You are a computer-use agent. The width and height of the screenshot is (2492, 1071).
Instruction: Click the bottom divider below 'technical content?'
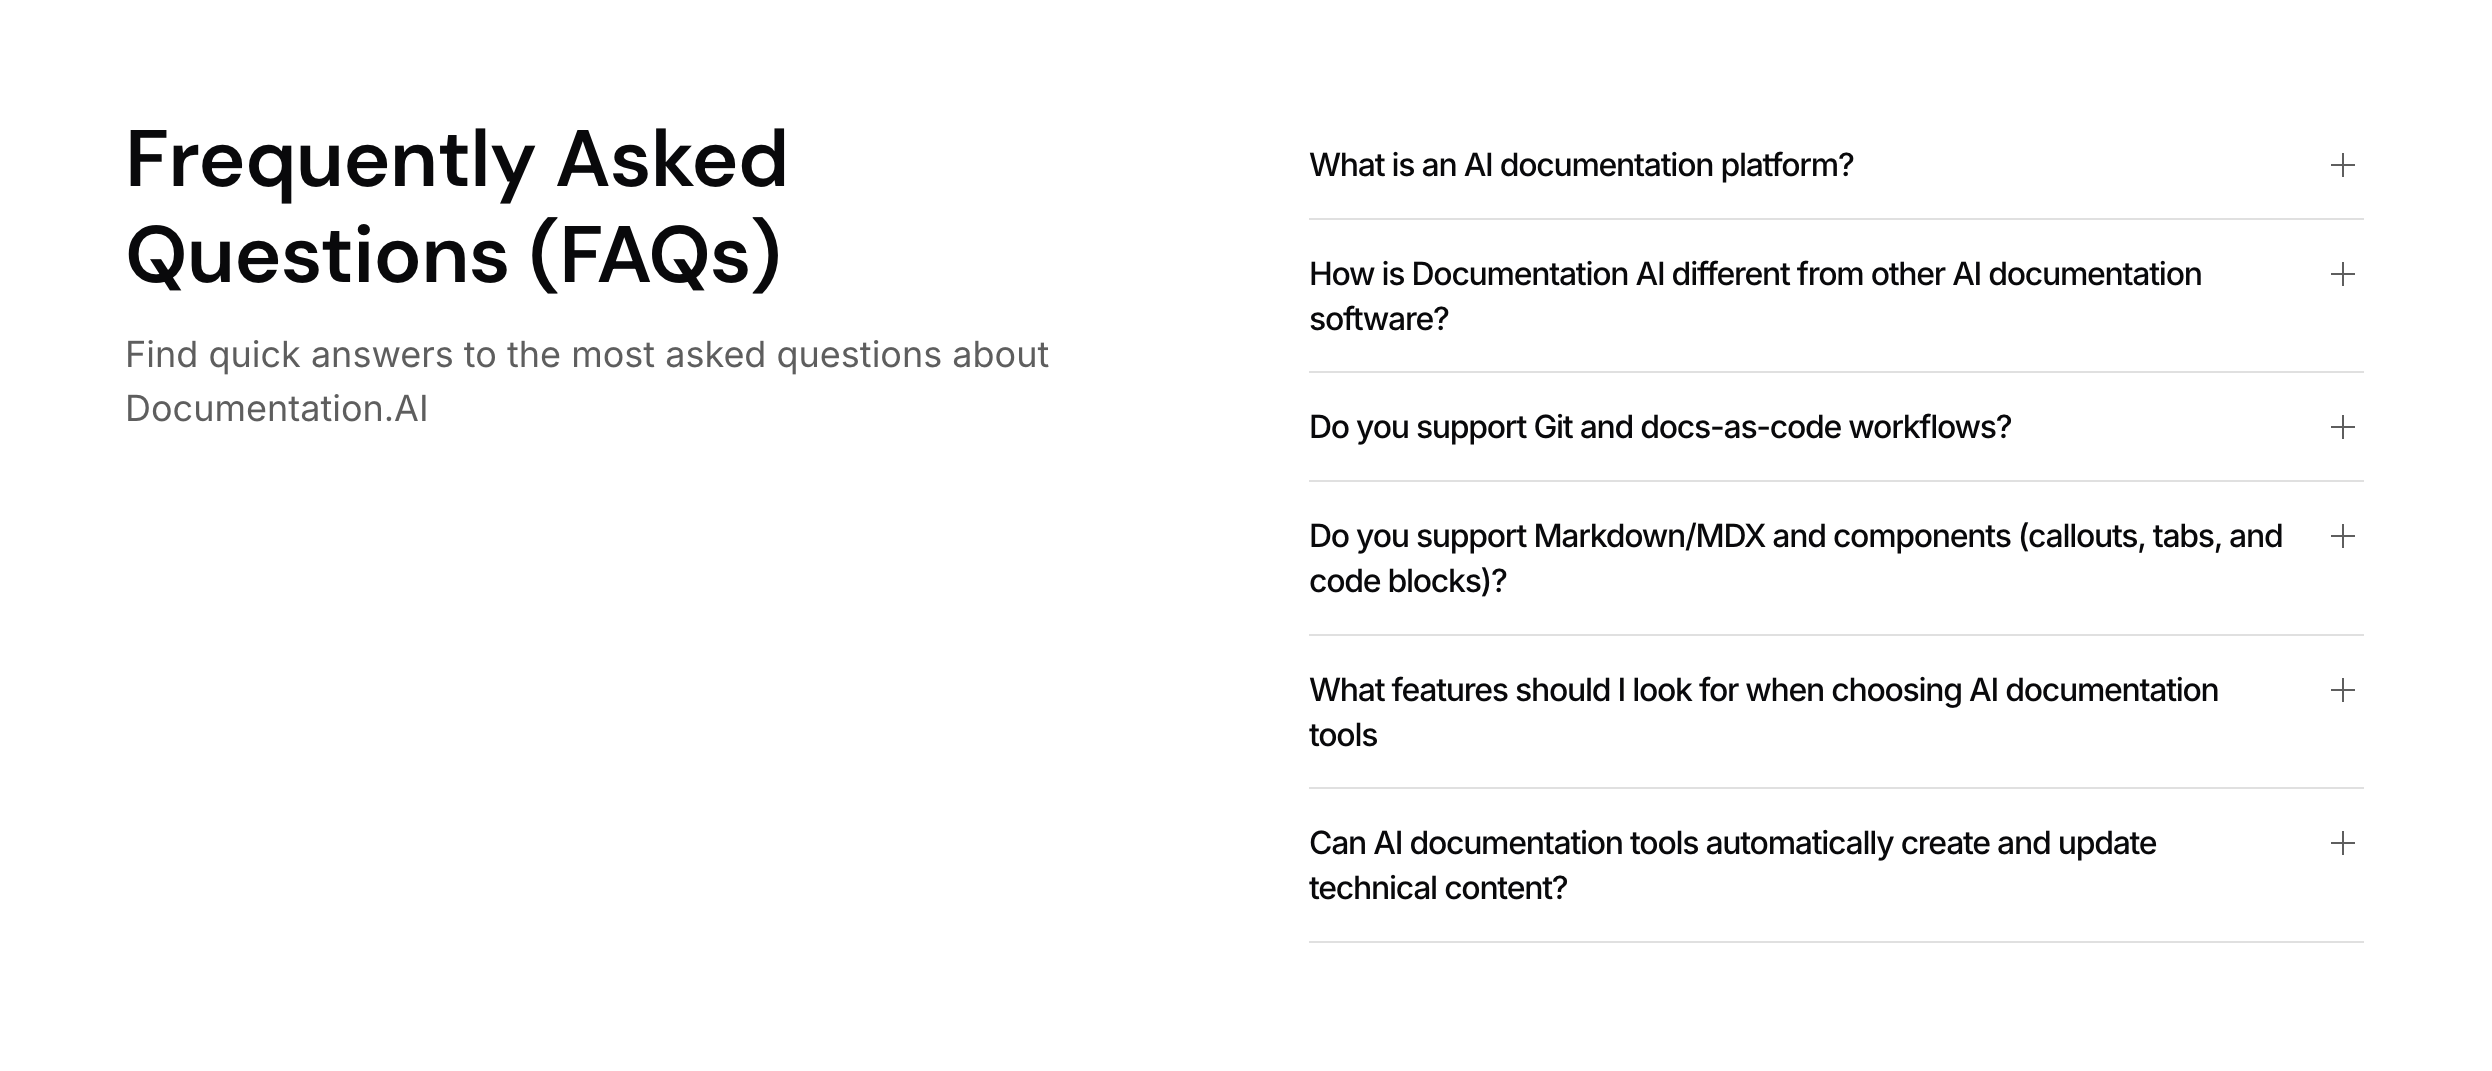click(x=1836, y=942)
